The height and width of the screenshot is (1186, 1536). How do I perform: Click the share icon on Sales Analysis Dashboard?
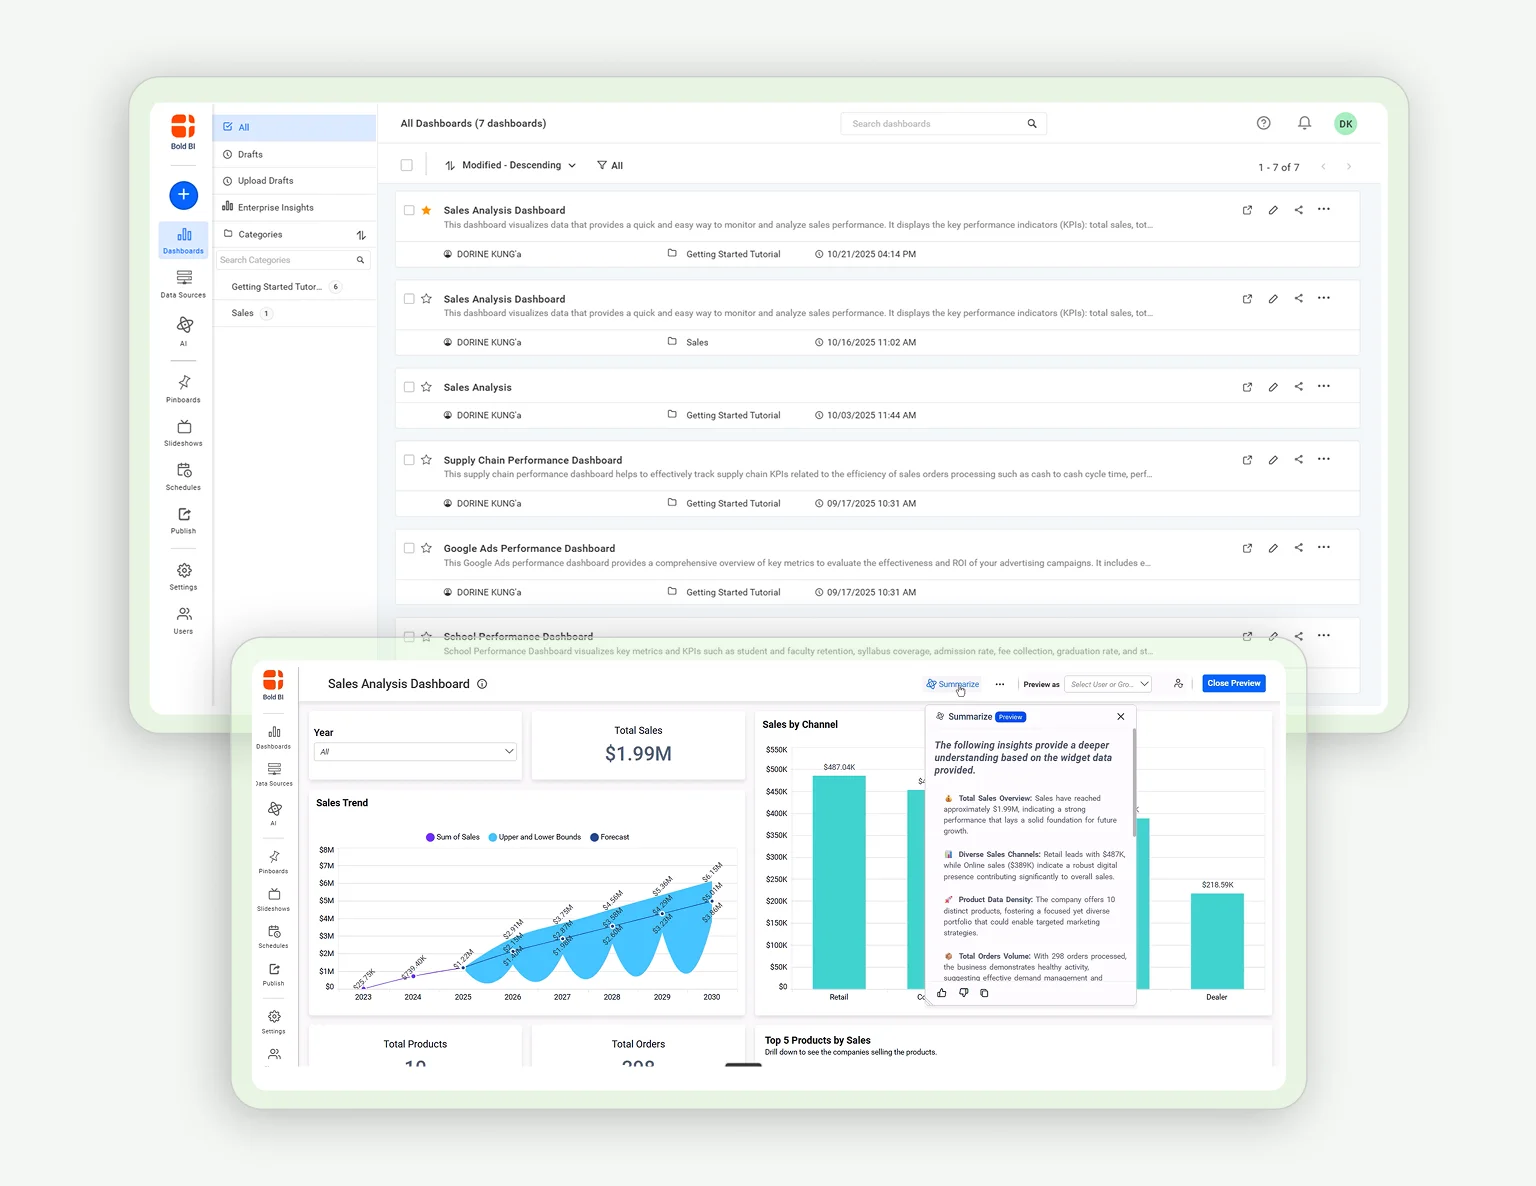point(1298,210)
